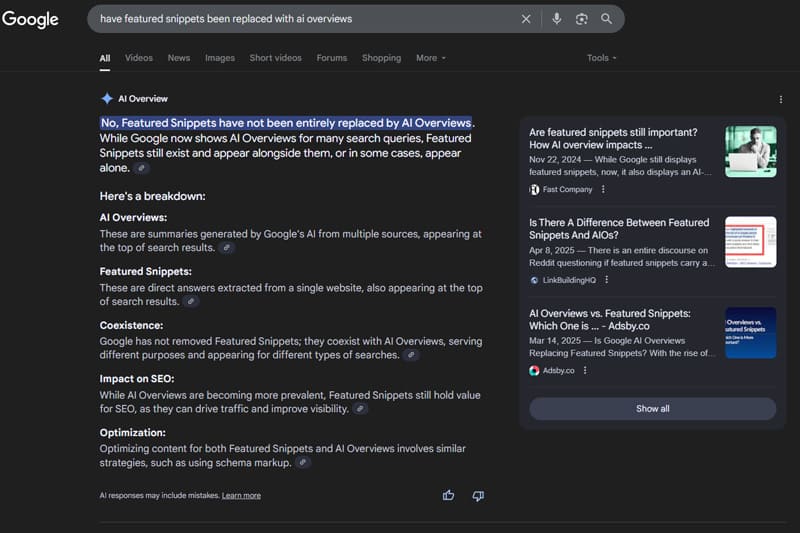The width and height of the screenshot is (800, 533).
Task: Clear the search query with the X icon
Action: (x=526, y=19)
